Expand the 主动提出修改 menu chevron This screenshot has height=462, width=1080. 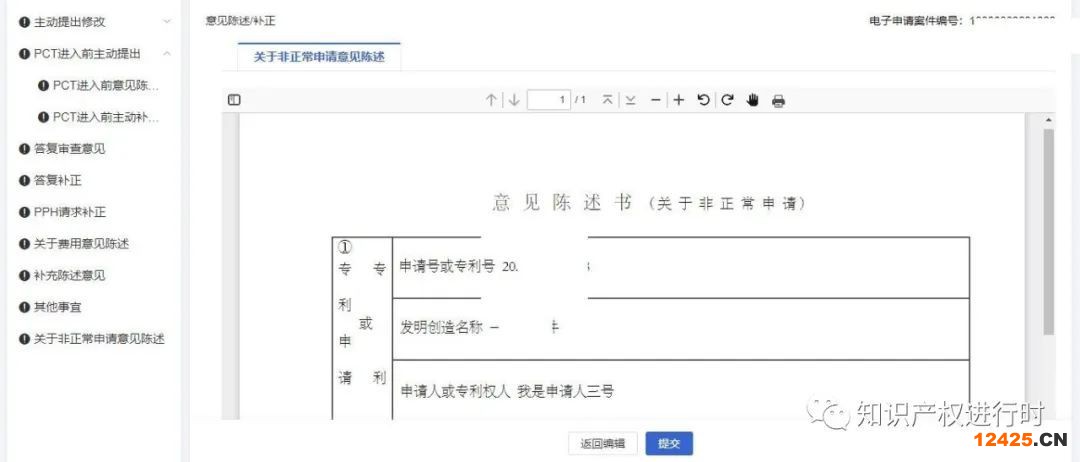166,21
